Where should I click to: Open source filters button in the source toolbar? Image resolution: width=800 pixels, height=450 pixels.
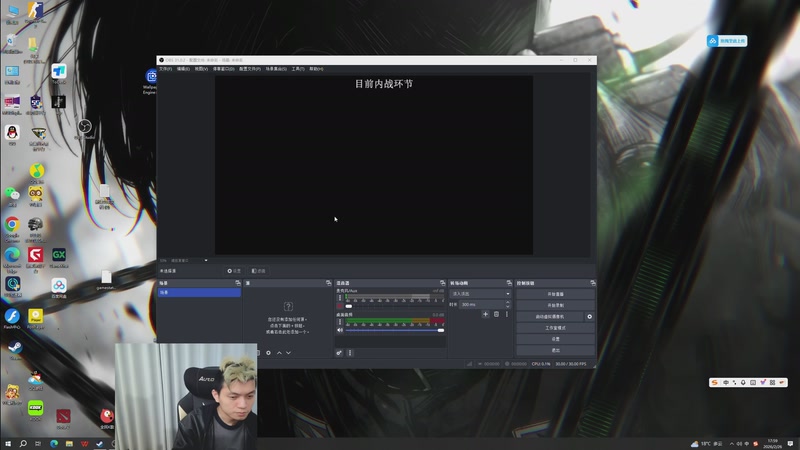pos(259,271)
